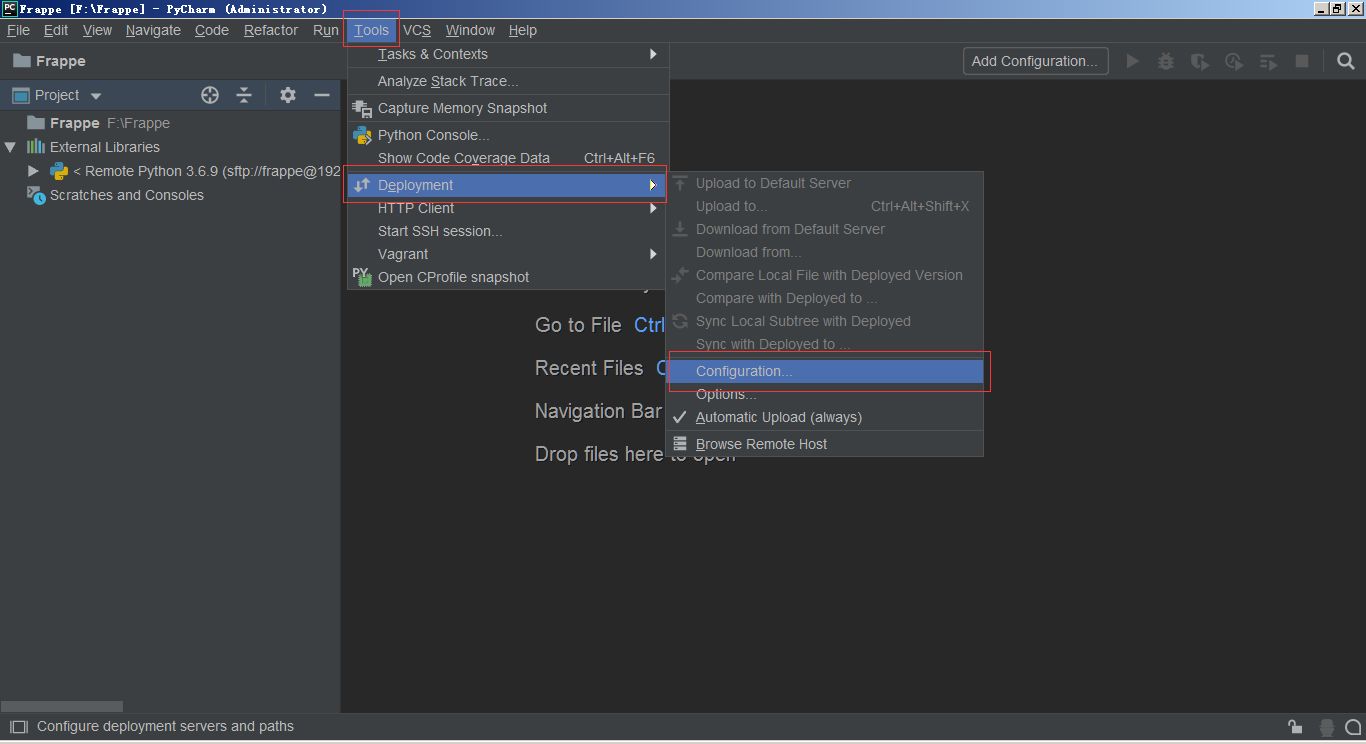
Task: Open the File menu
Action: click(18, 30)
